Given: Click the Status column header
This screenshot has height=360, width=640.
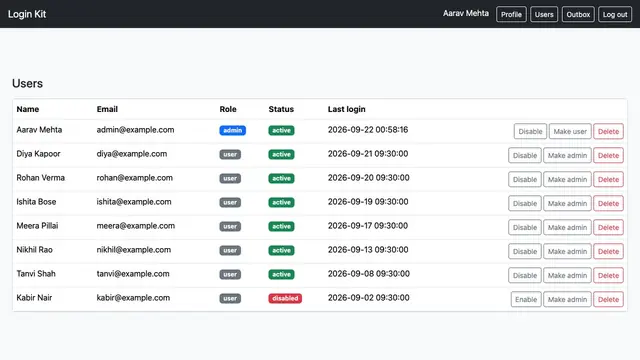Looking at the screenshot, I should click(281, 109).
